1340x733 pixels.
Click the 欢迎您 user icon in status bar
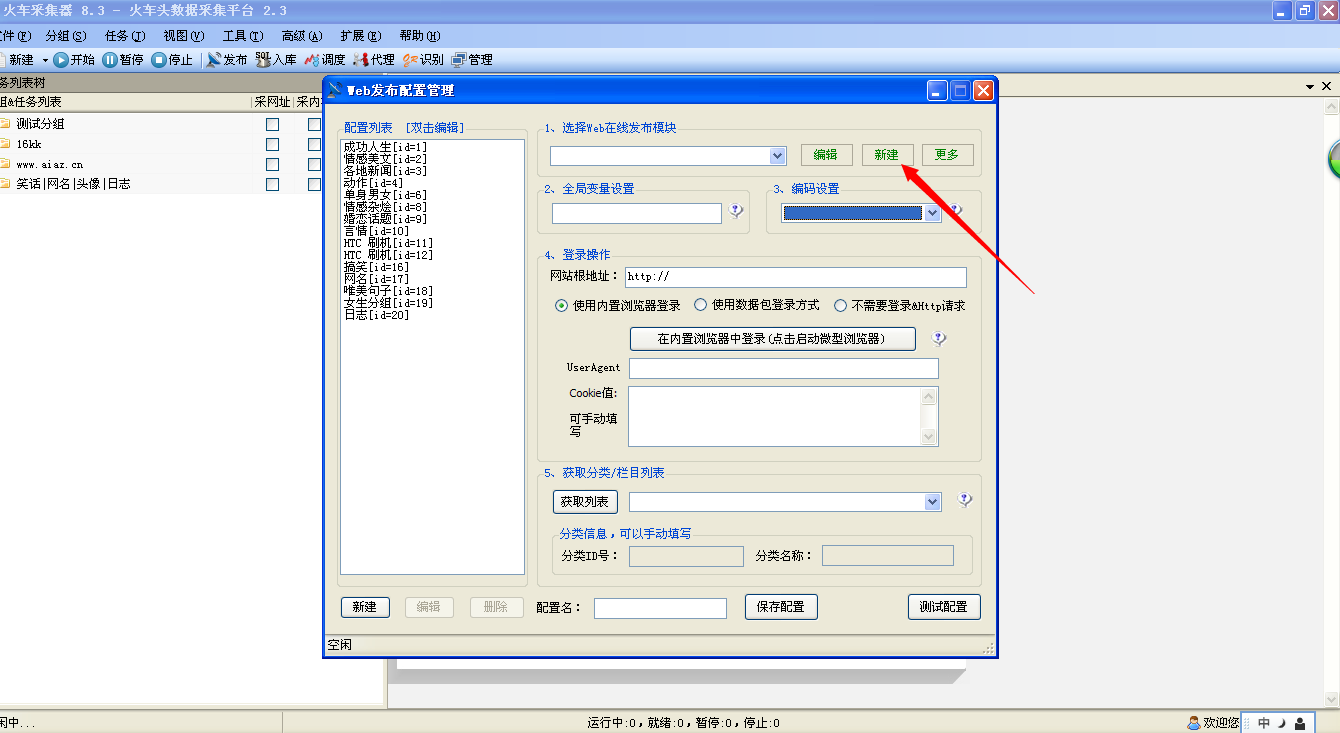coord(1194,722)
